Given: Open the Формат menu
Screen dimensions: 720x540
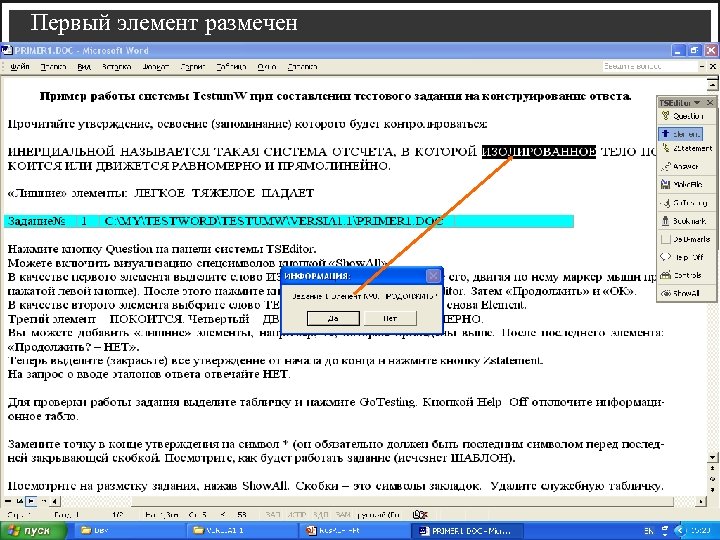Looking at the screenshot, I should [156, 67].
